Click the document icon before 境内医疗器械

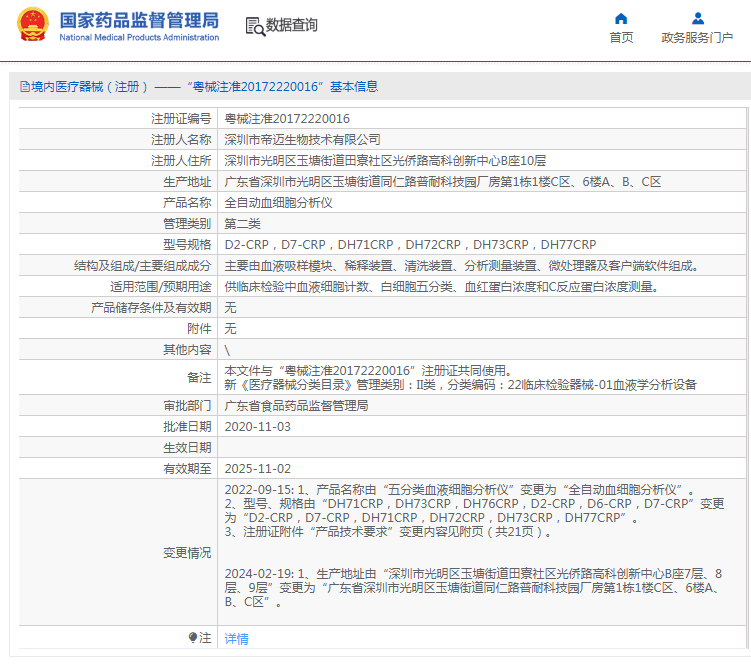[24, 87]
